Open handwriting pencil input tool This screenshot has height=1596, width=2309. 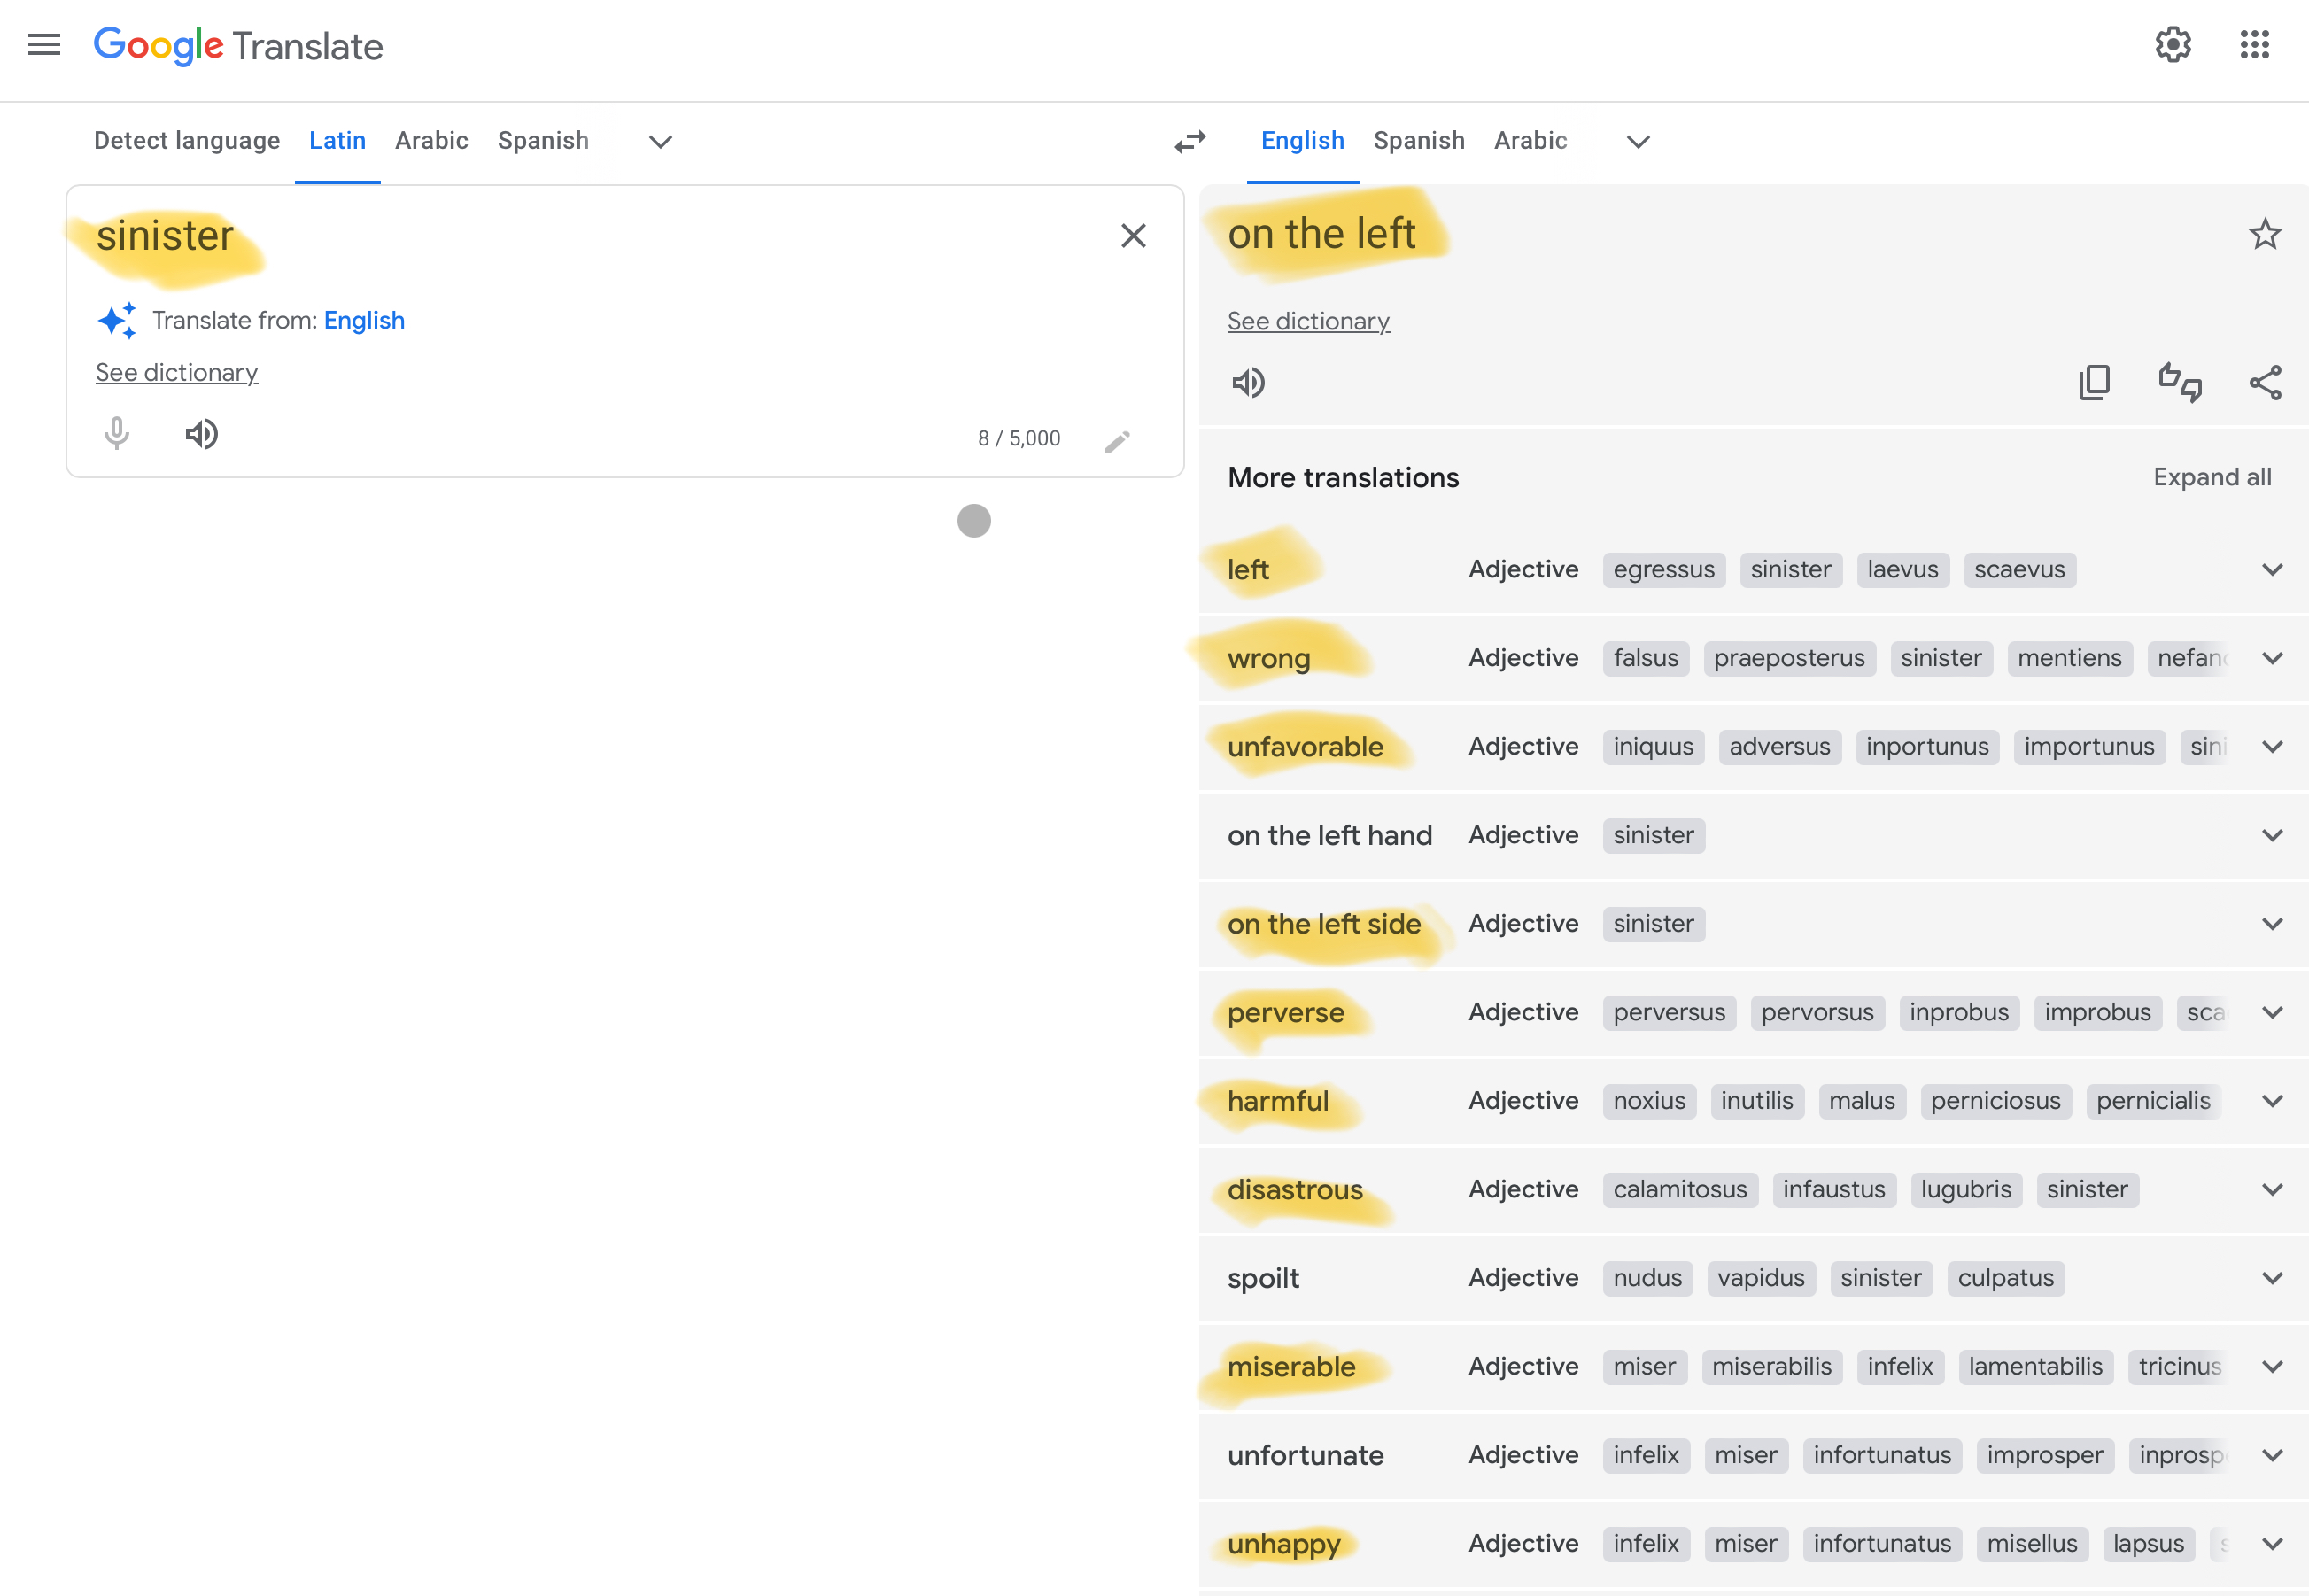[x=1117, y=441]
